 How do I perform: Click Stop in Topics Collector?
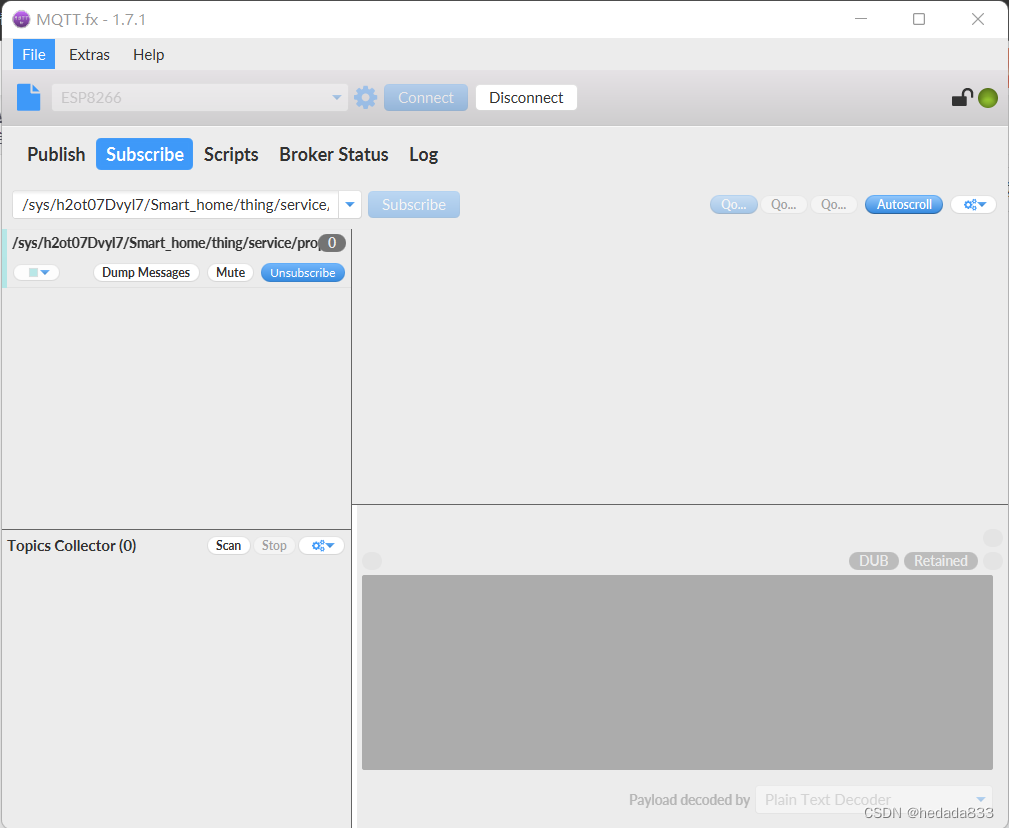[x=274, y=546]
